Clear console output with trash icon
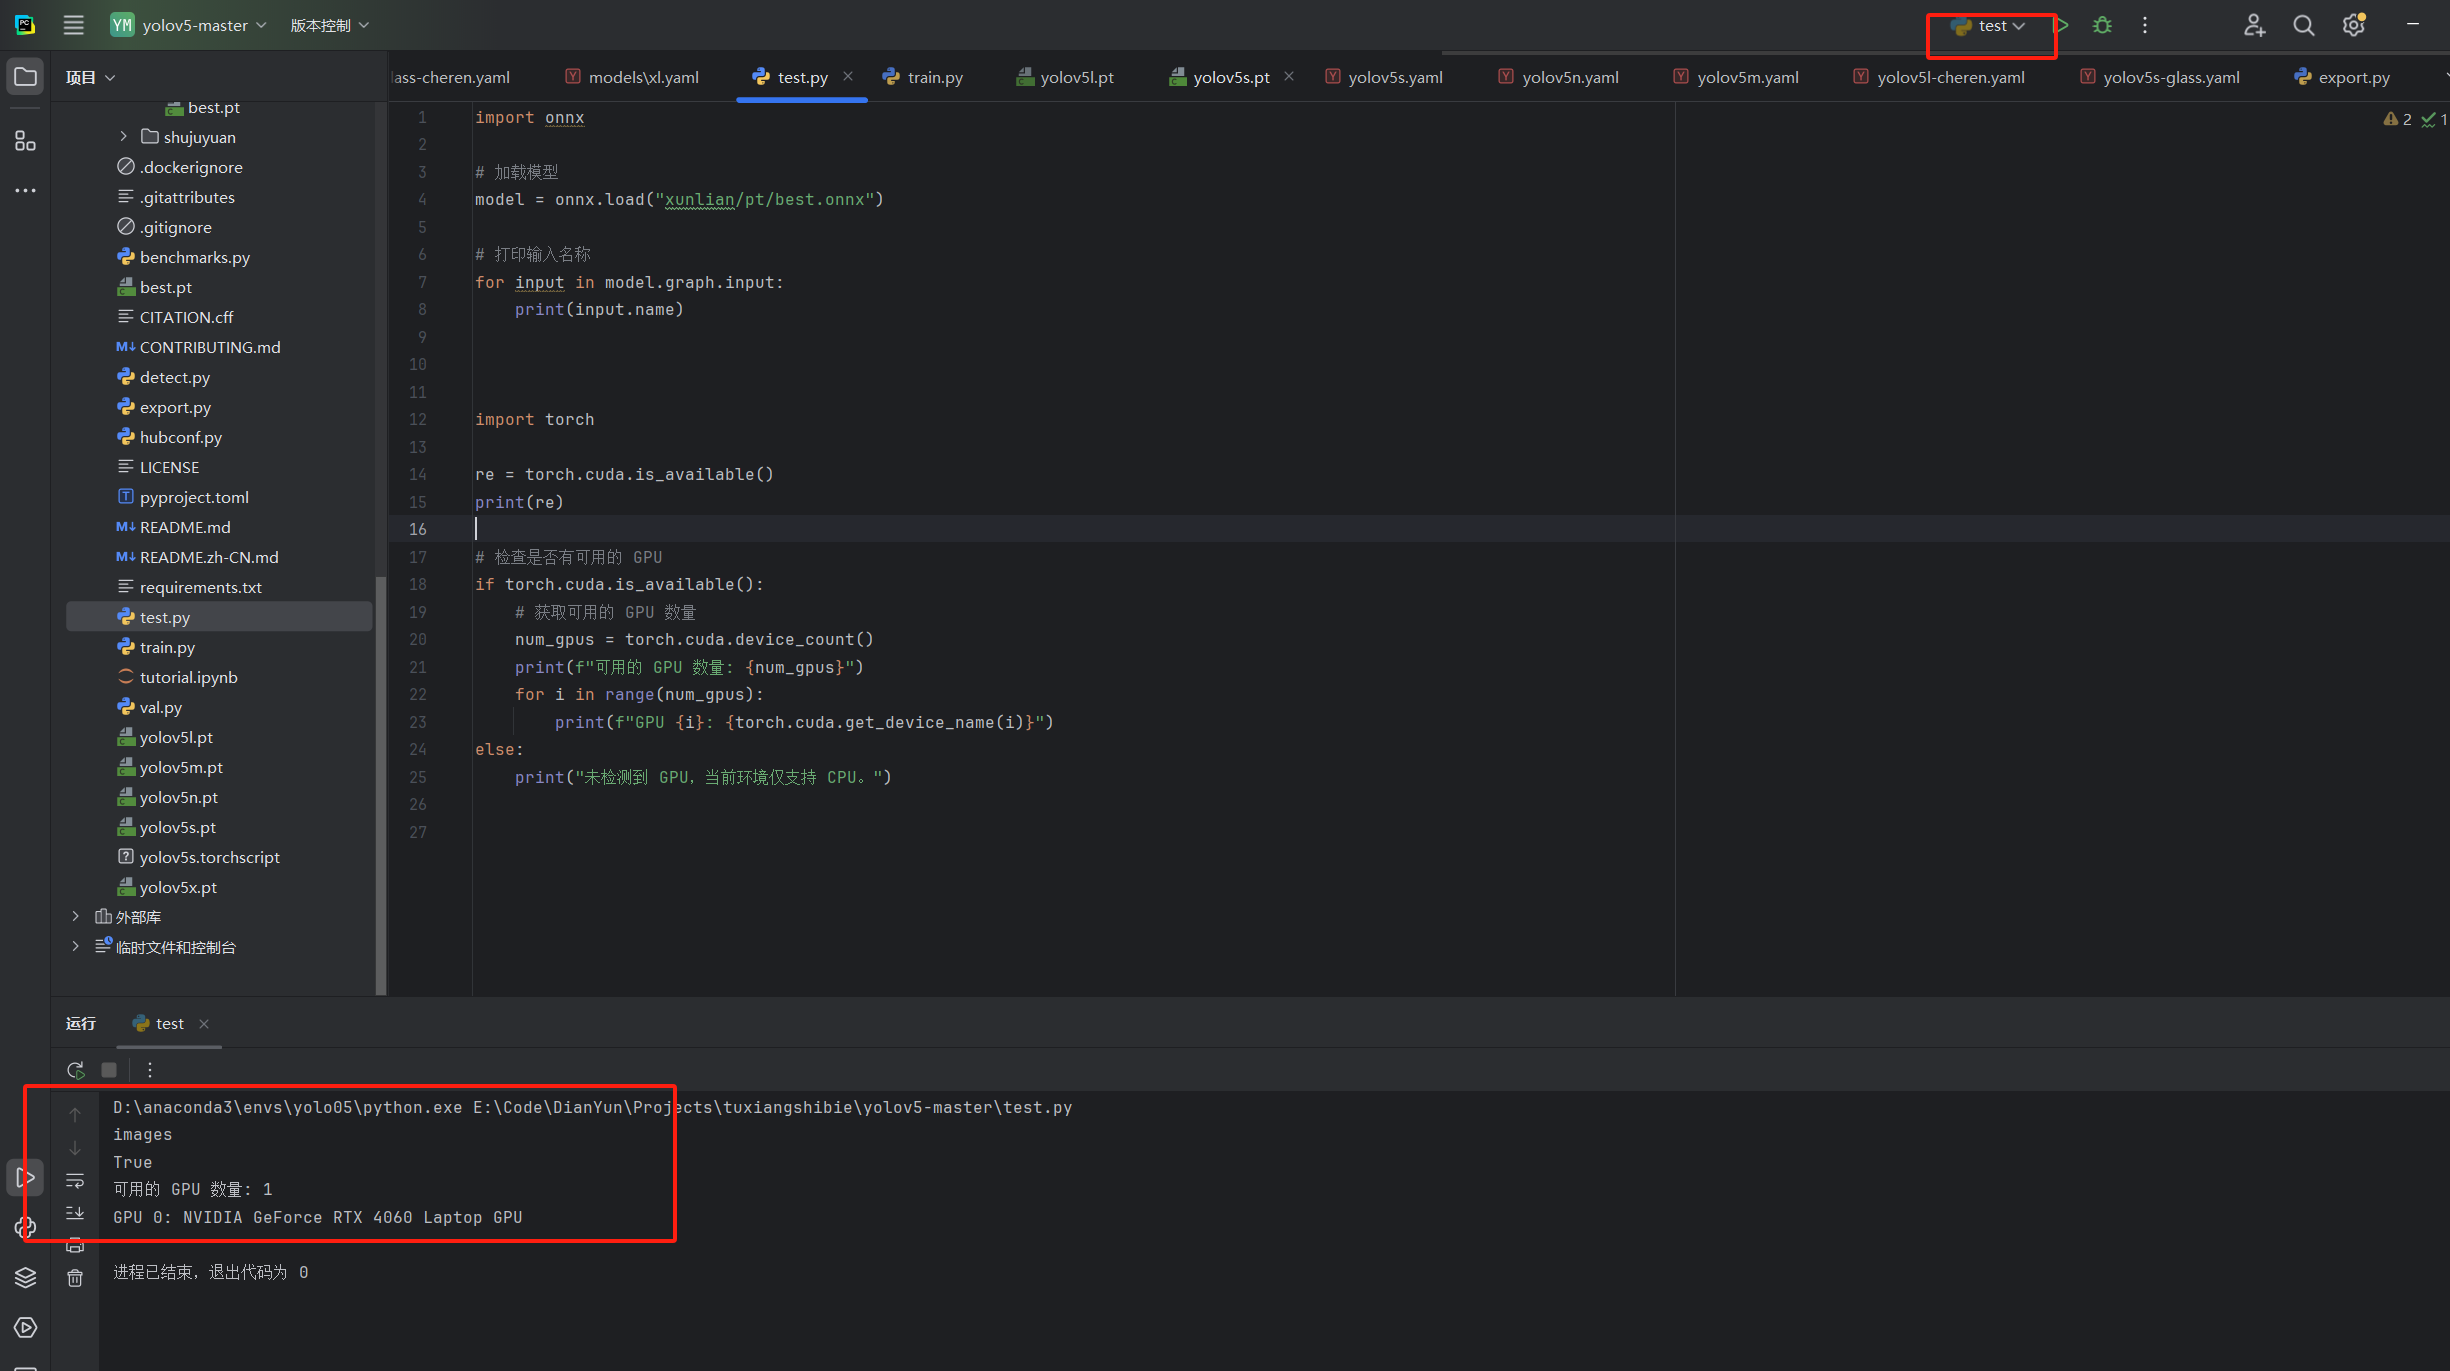Image resolution: width=2450 pixels, height=1371 pixels. tap(75, 1278)
